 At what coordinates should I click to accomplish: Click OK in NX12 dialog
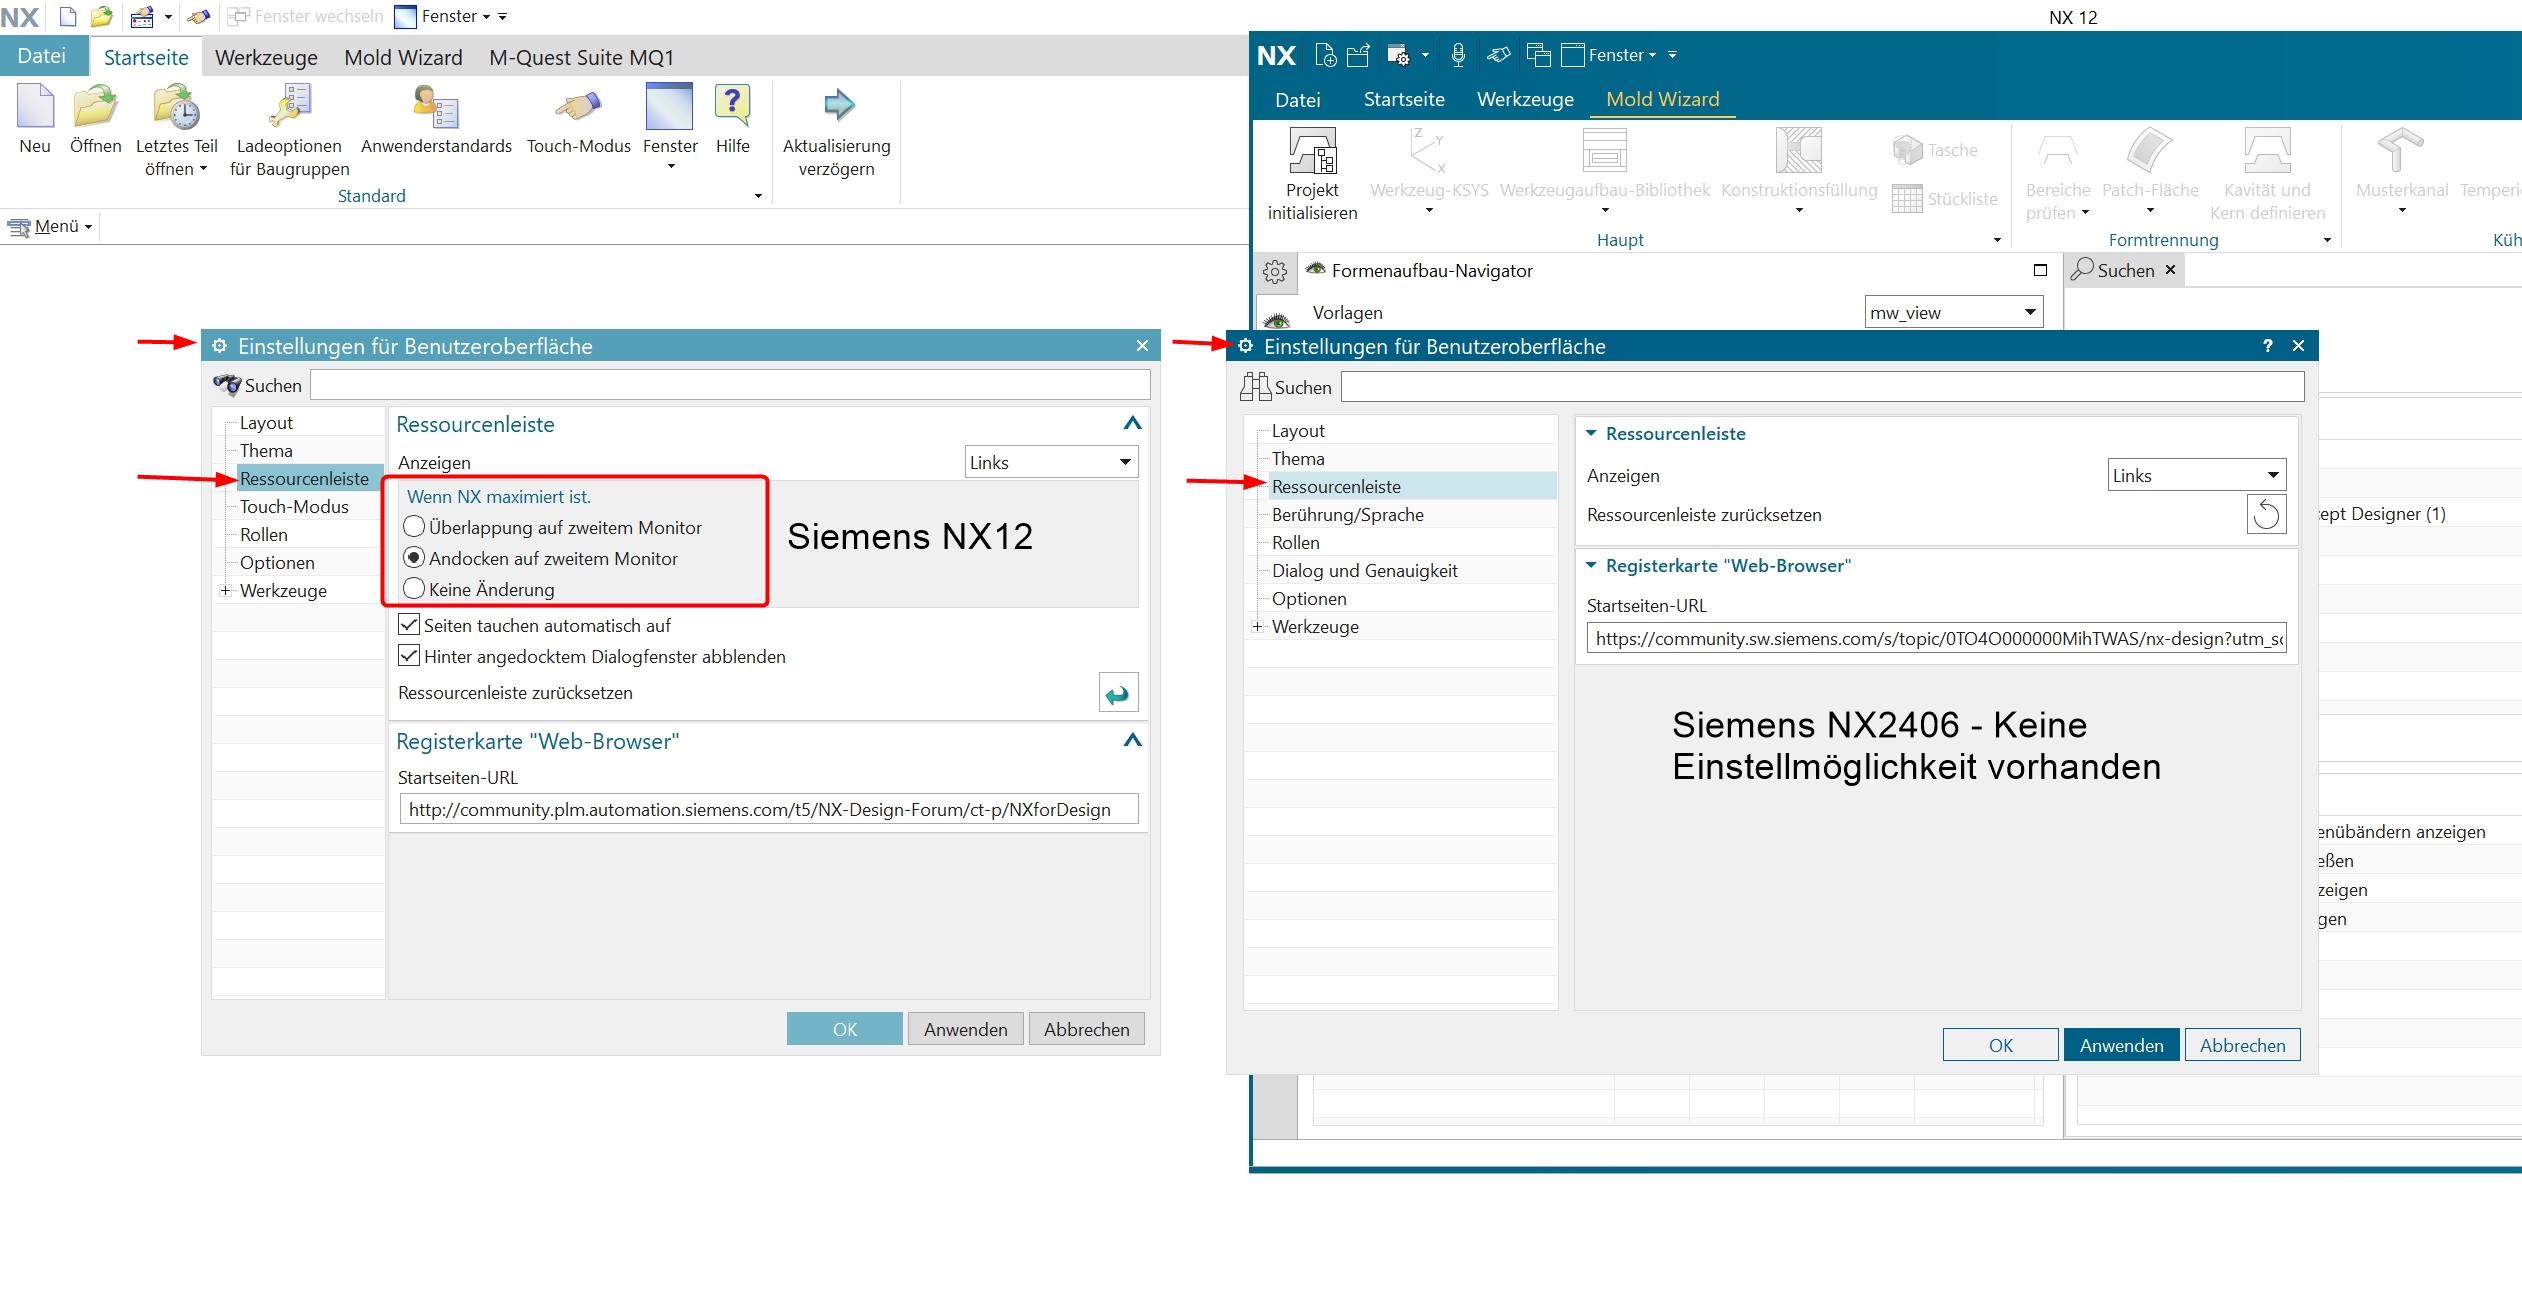[x=845, y=1029]
